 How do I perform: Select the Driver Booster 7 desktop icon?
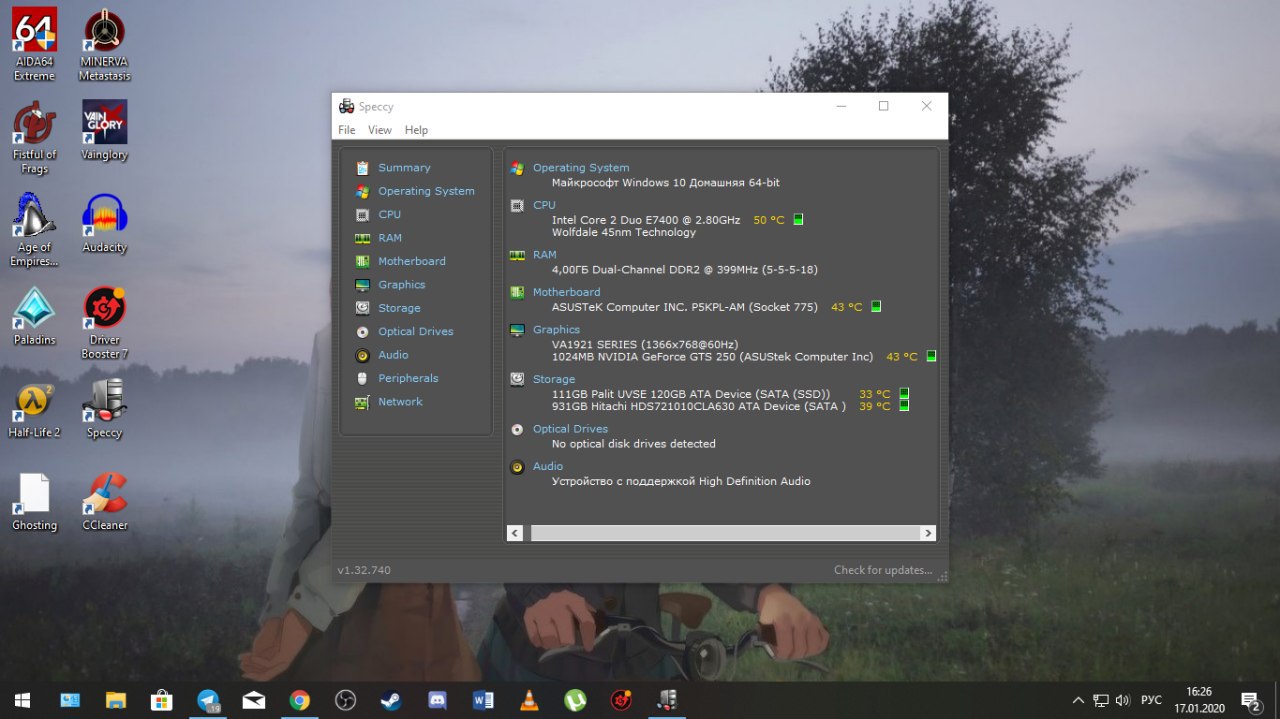pos(104,323)
